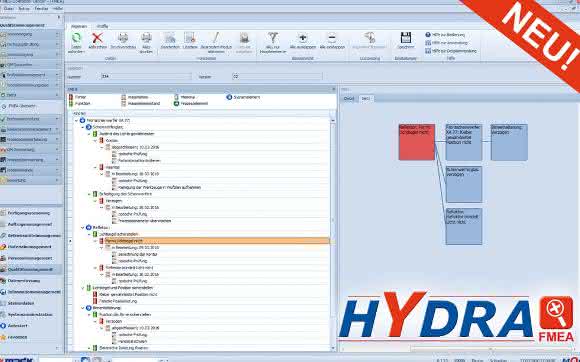
Task: Collapse the Reflektor system element node
Action: pos(83,228)
